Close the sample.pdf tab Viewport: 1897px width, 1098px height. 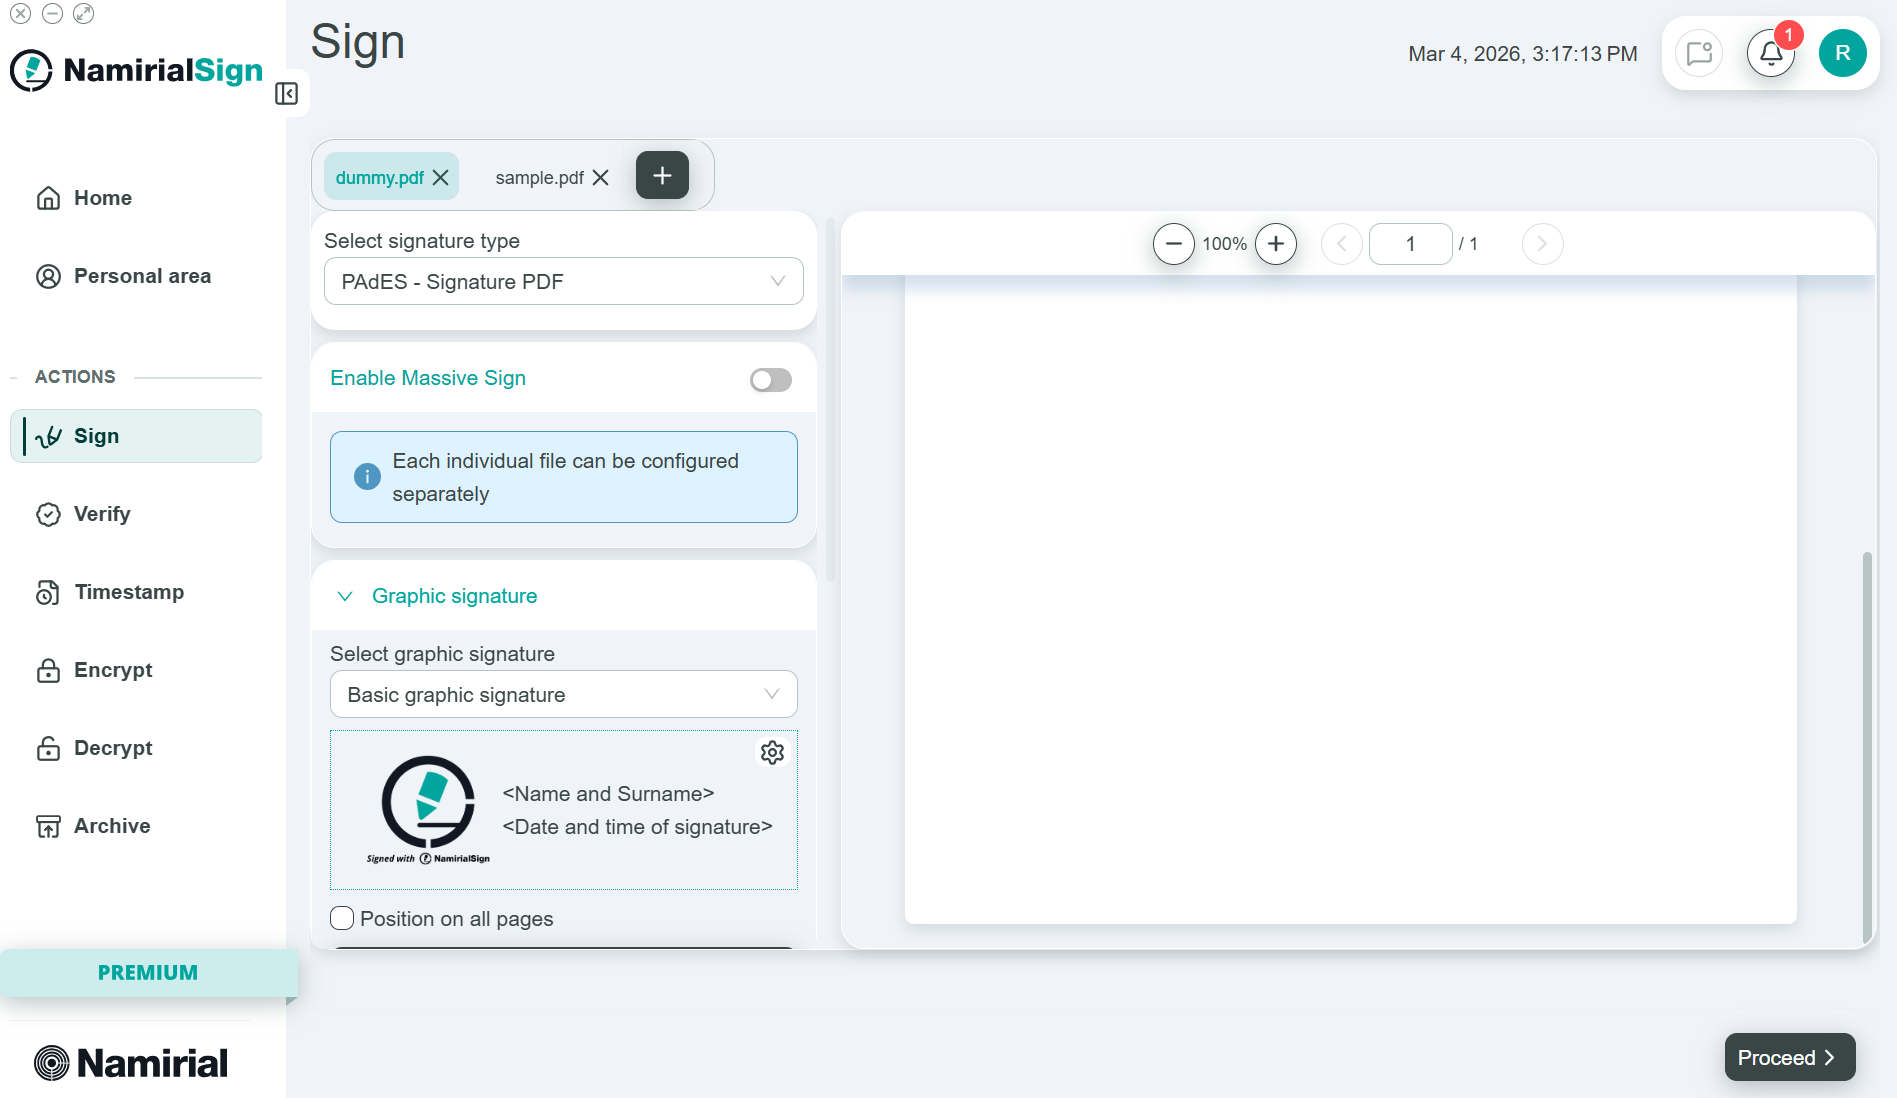pos(601,177)
